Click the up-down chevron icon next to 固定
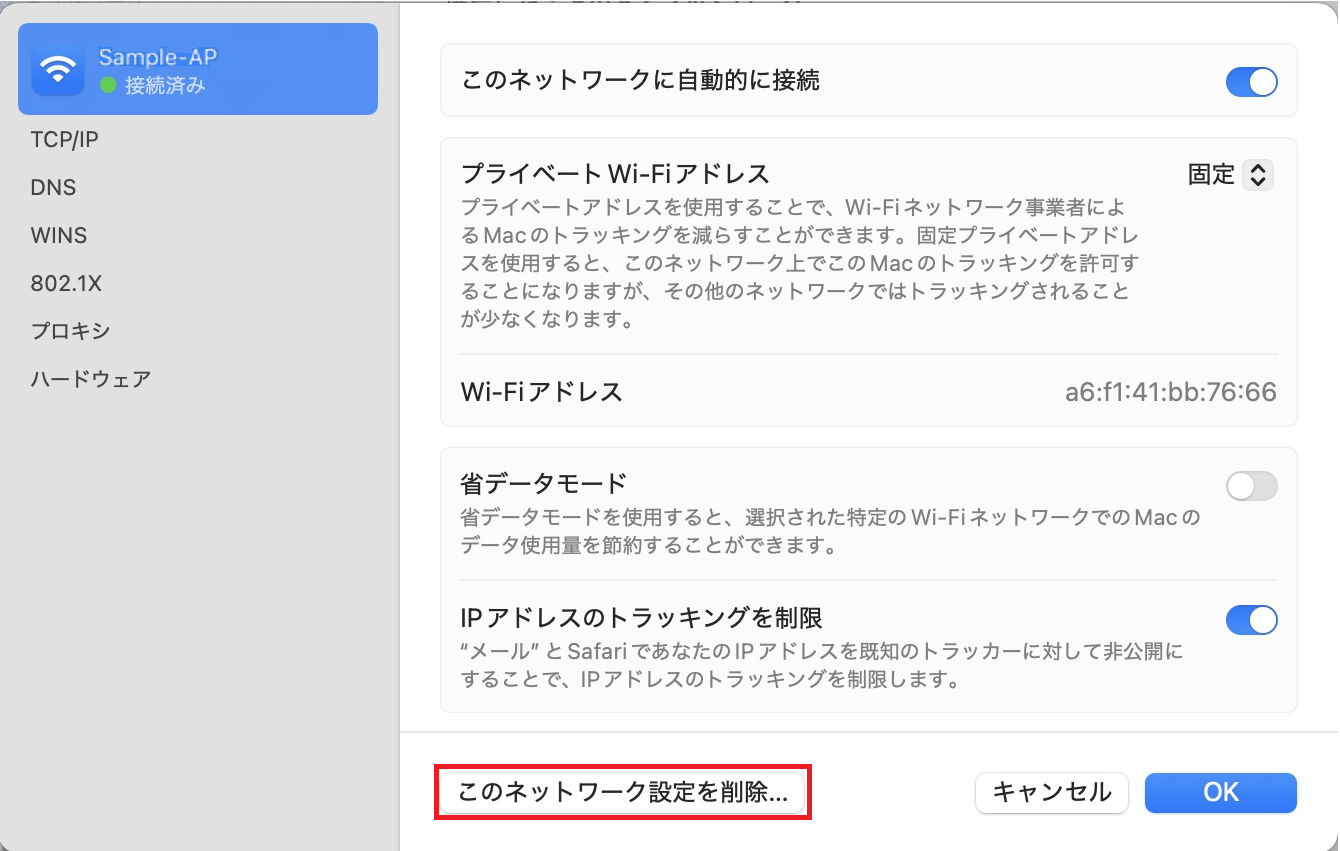The width and height of the screenshot is (1340, 851). 1258,175
